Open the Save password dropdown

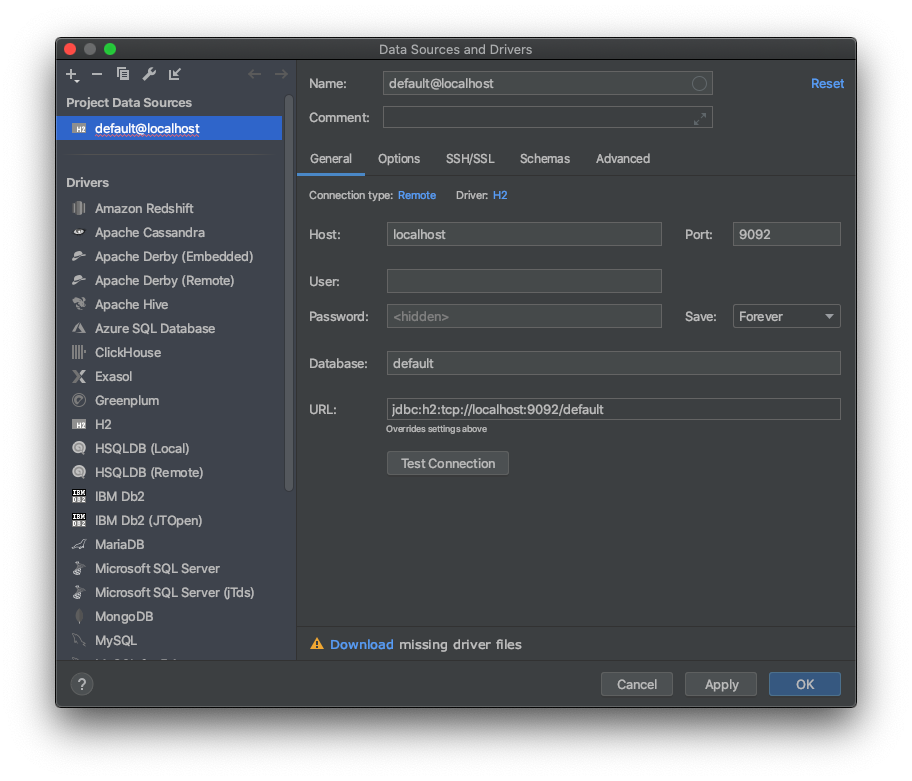786,316
